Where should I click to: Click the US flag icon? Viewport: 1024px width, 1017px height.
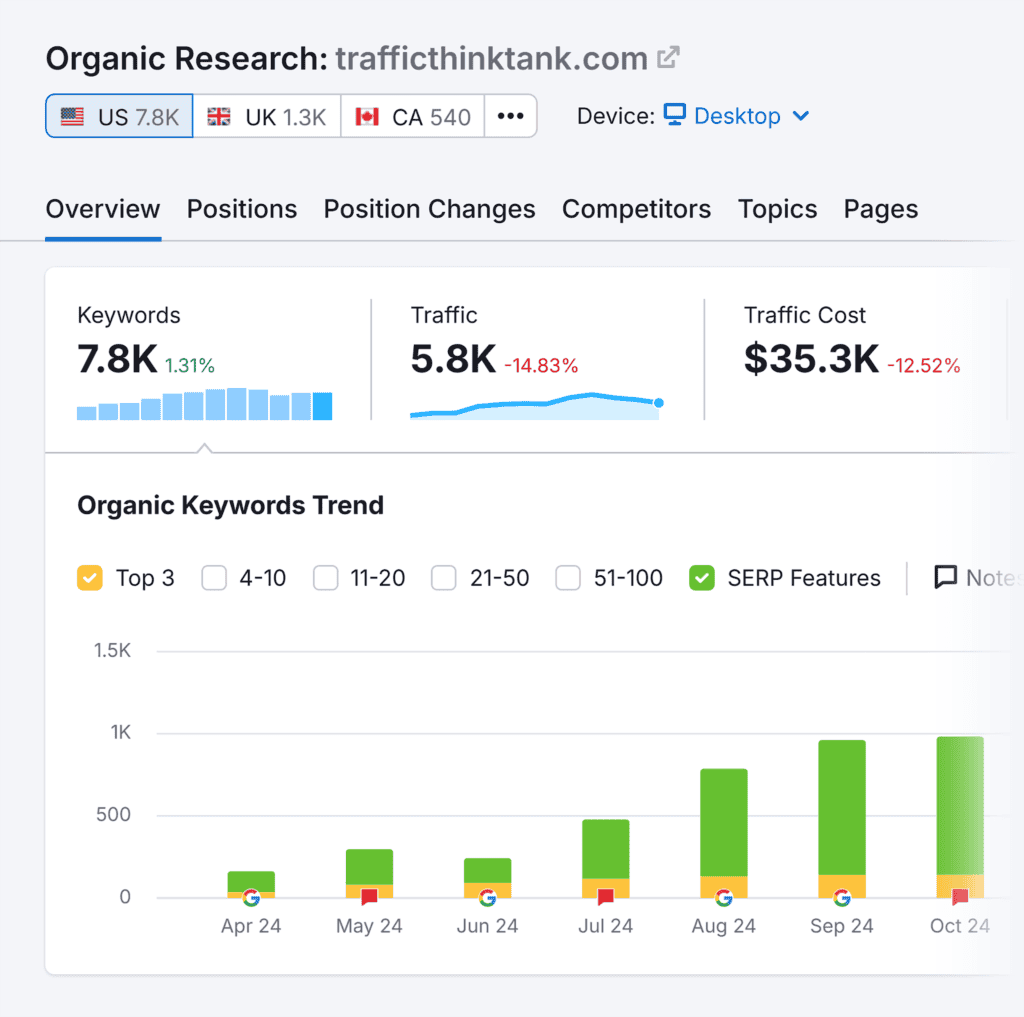pyautogui.click(x=72, y=115)
